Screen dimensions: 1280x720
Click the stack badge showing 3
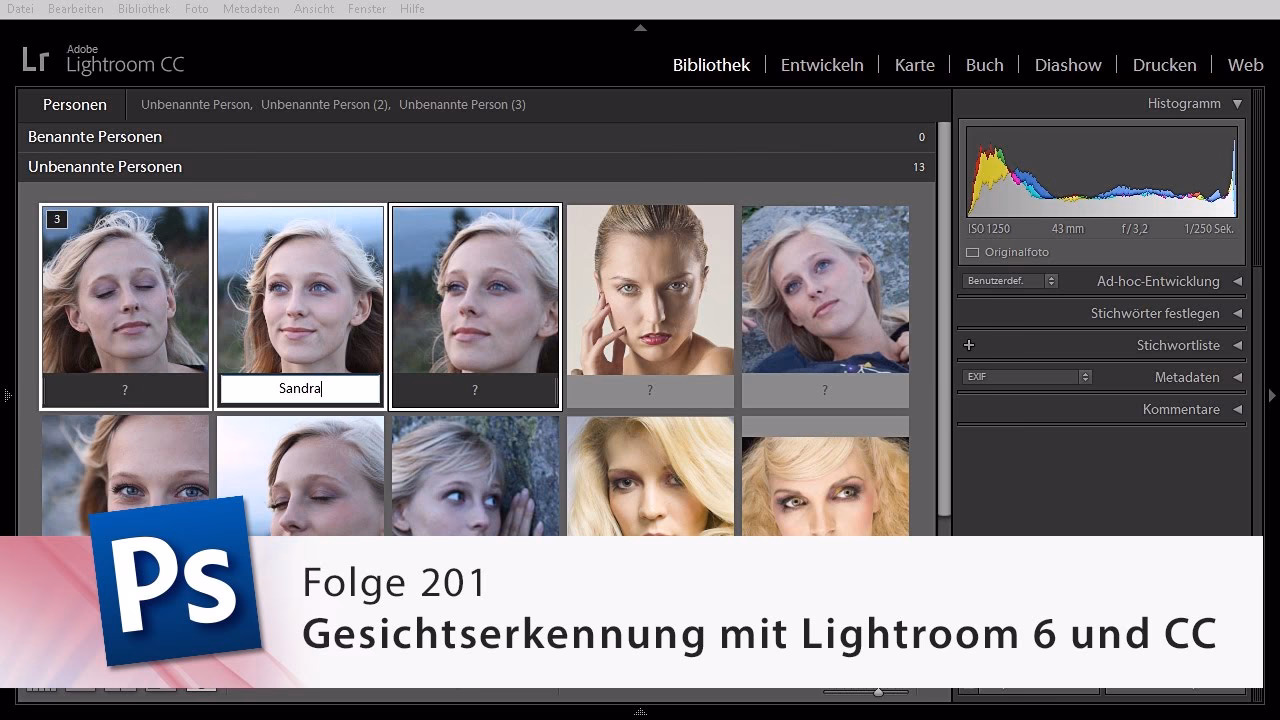click(x=57, y=219)
